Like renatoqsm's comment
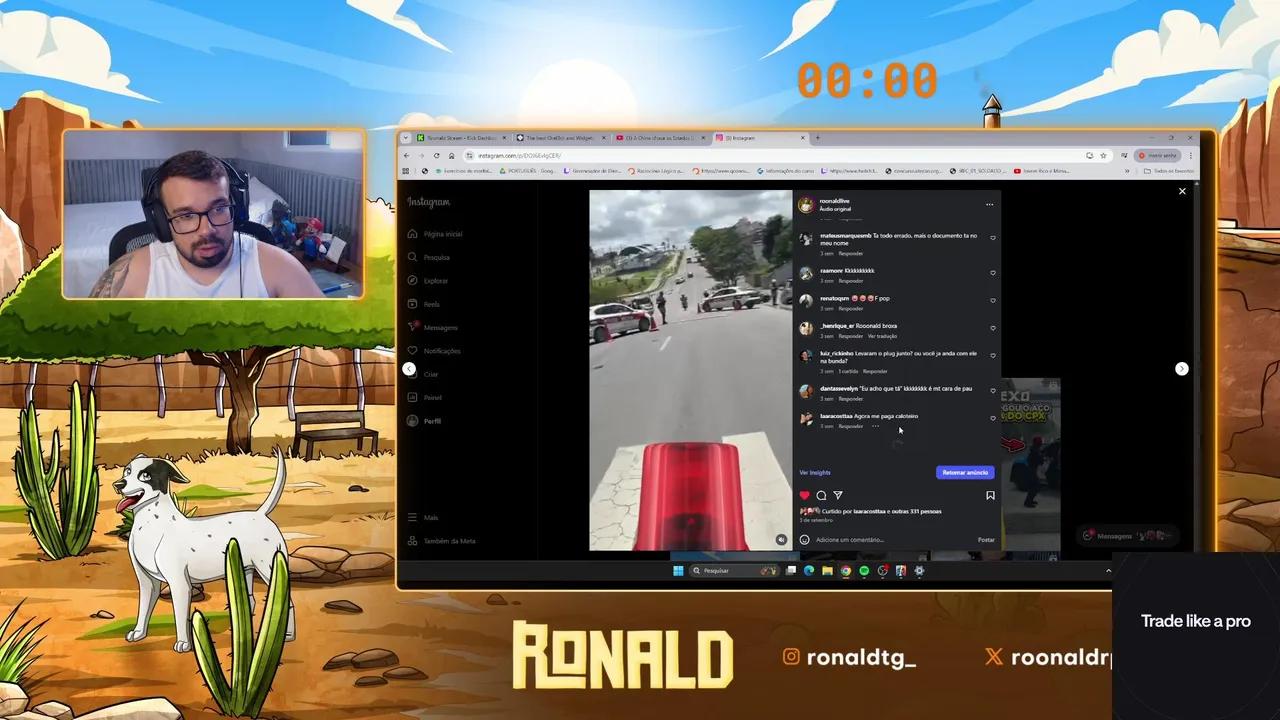Viewport: 1280px width, 720px height. click(x=992, y=300)
